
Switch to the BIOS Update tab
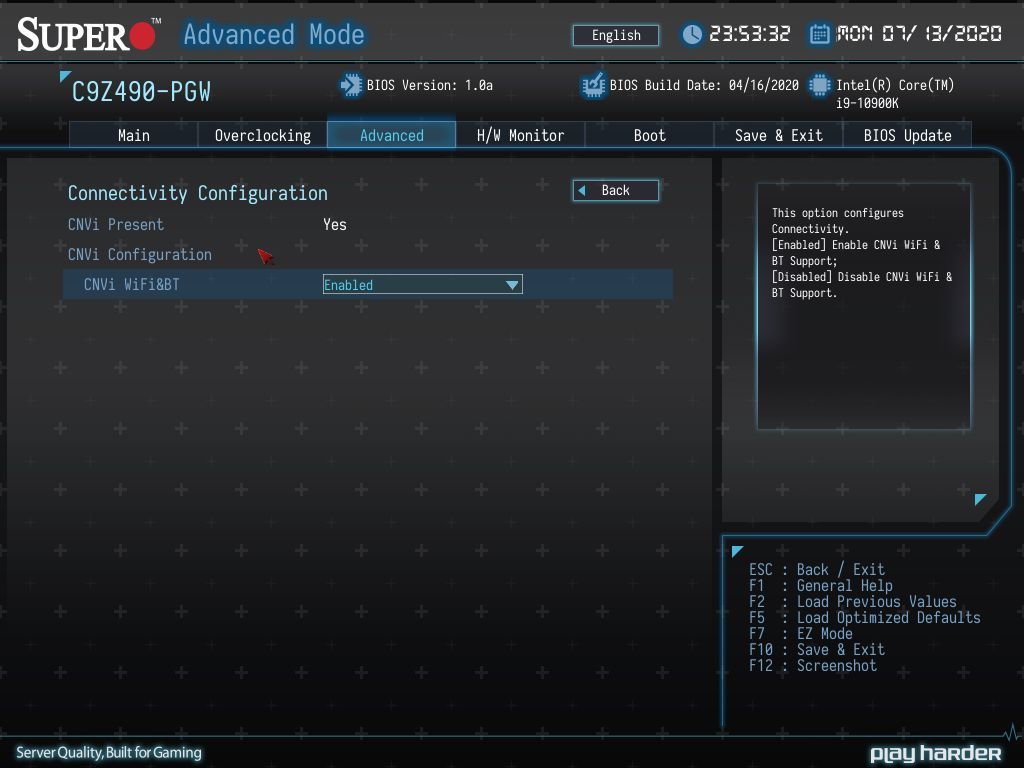click(907, 135)
